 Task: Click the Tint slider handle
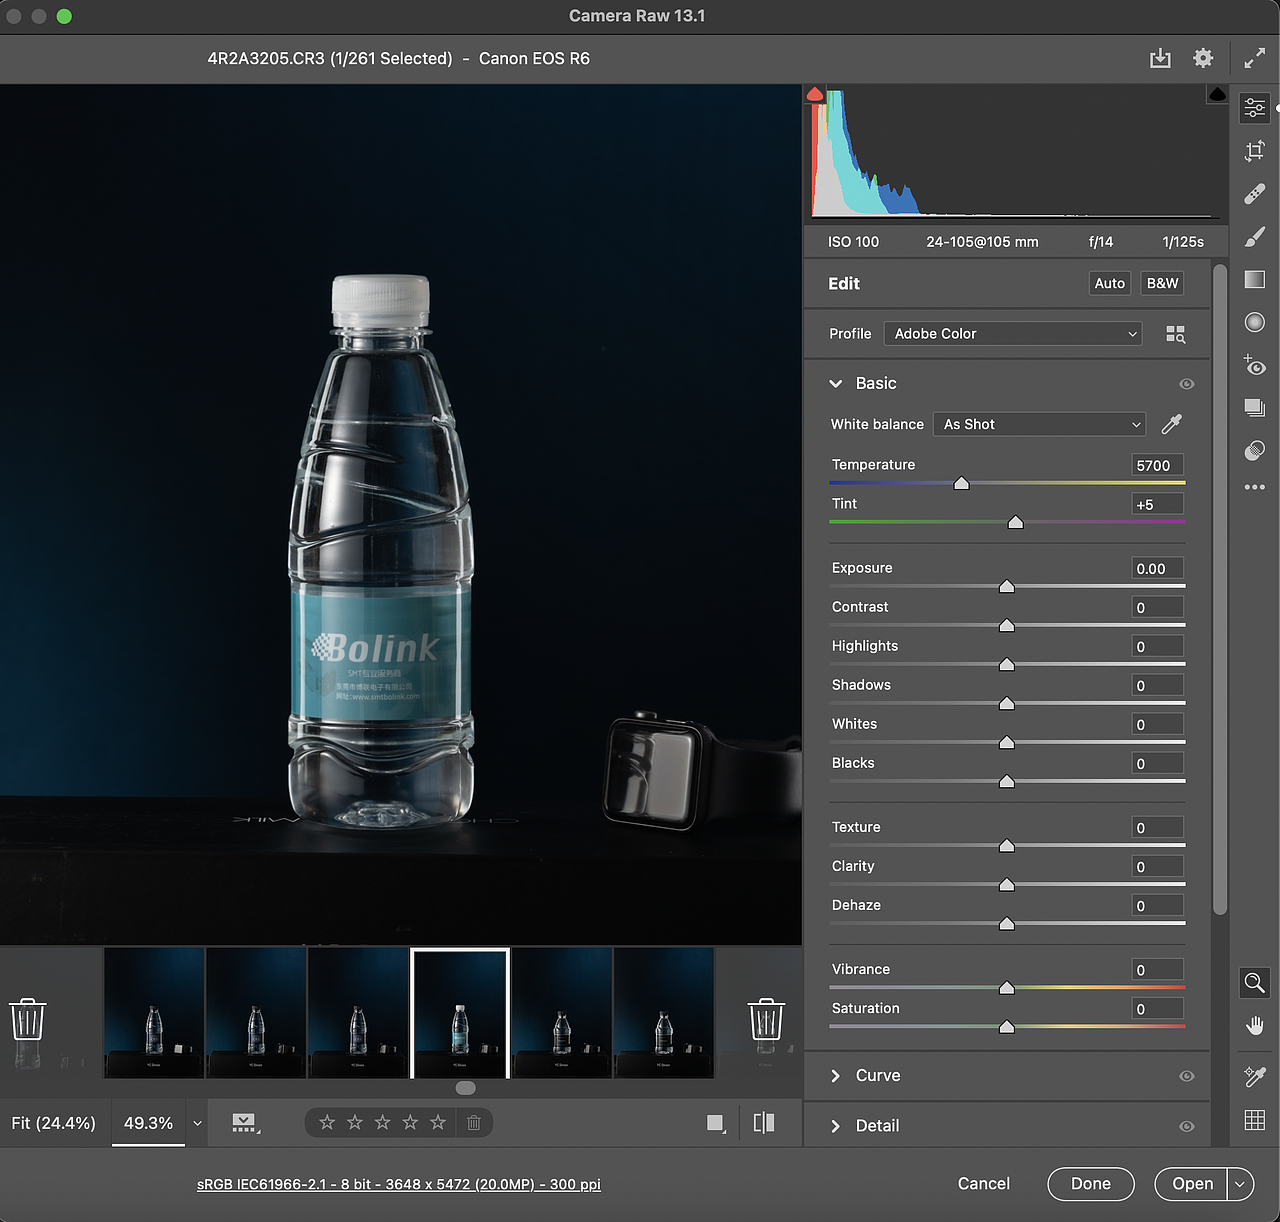(x=1016, y=522)
